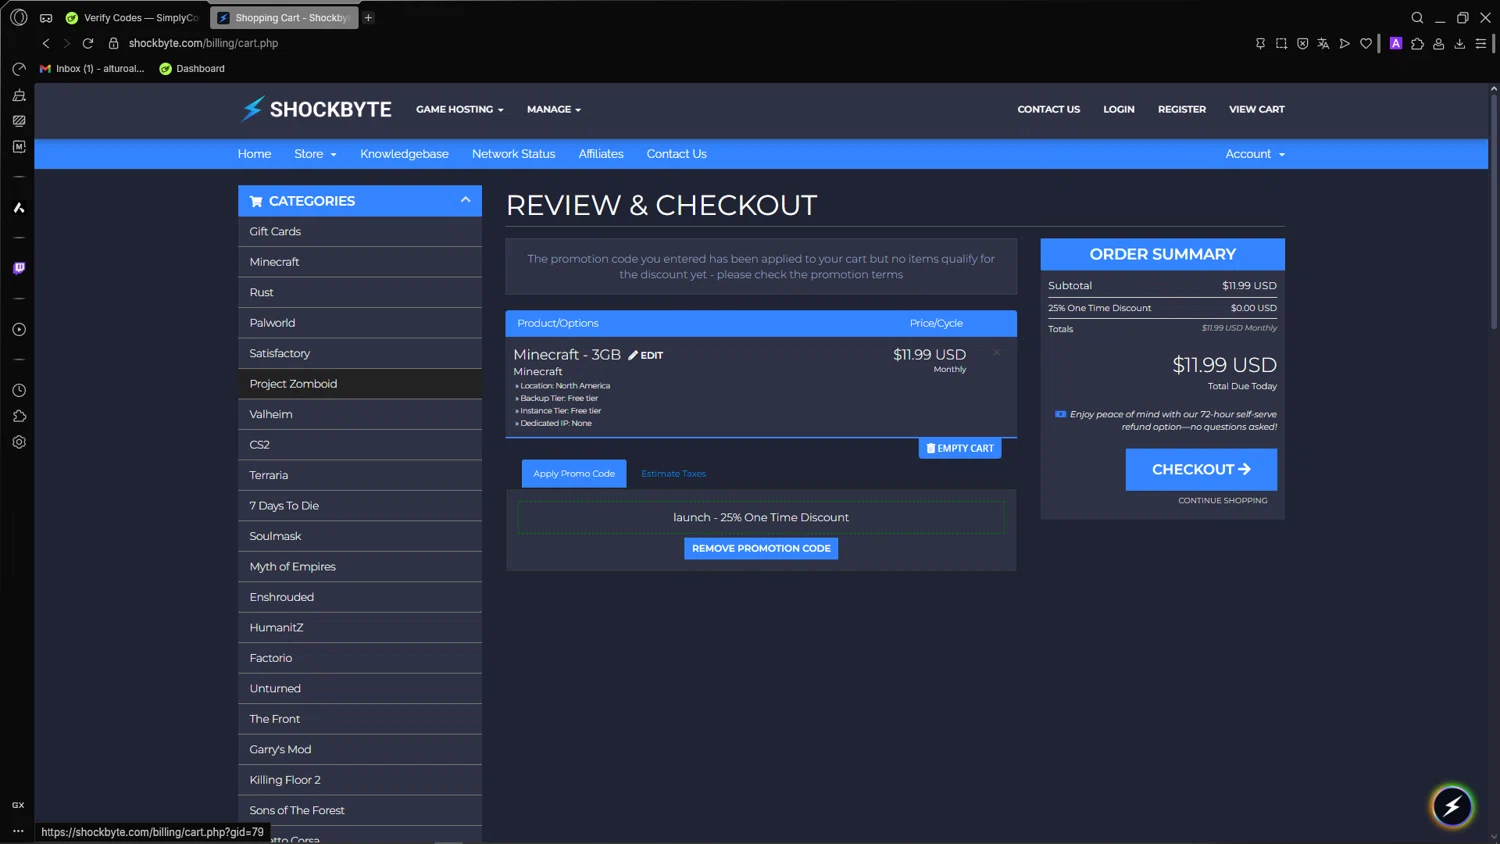Open GX Control speedometer in sidebar
This screenshot has width=1500, height=844.
(19, 69)
